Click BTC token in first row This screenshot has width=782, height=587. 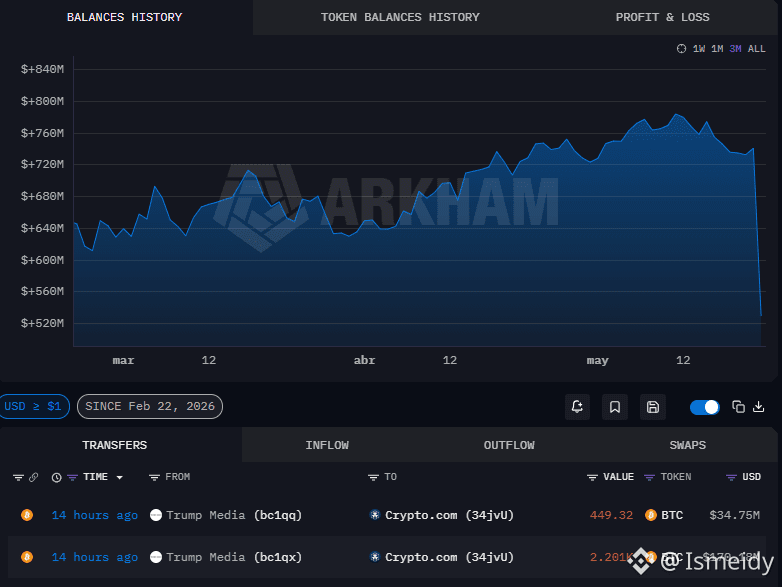click(x=672, y=515)
